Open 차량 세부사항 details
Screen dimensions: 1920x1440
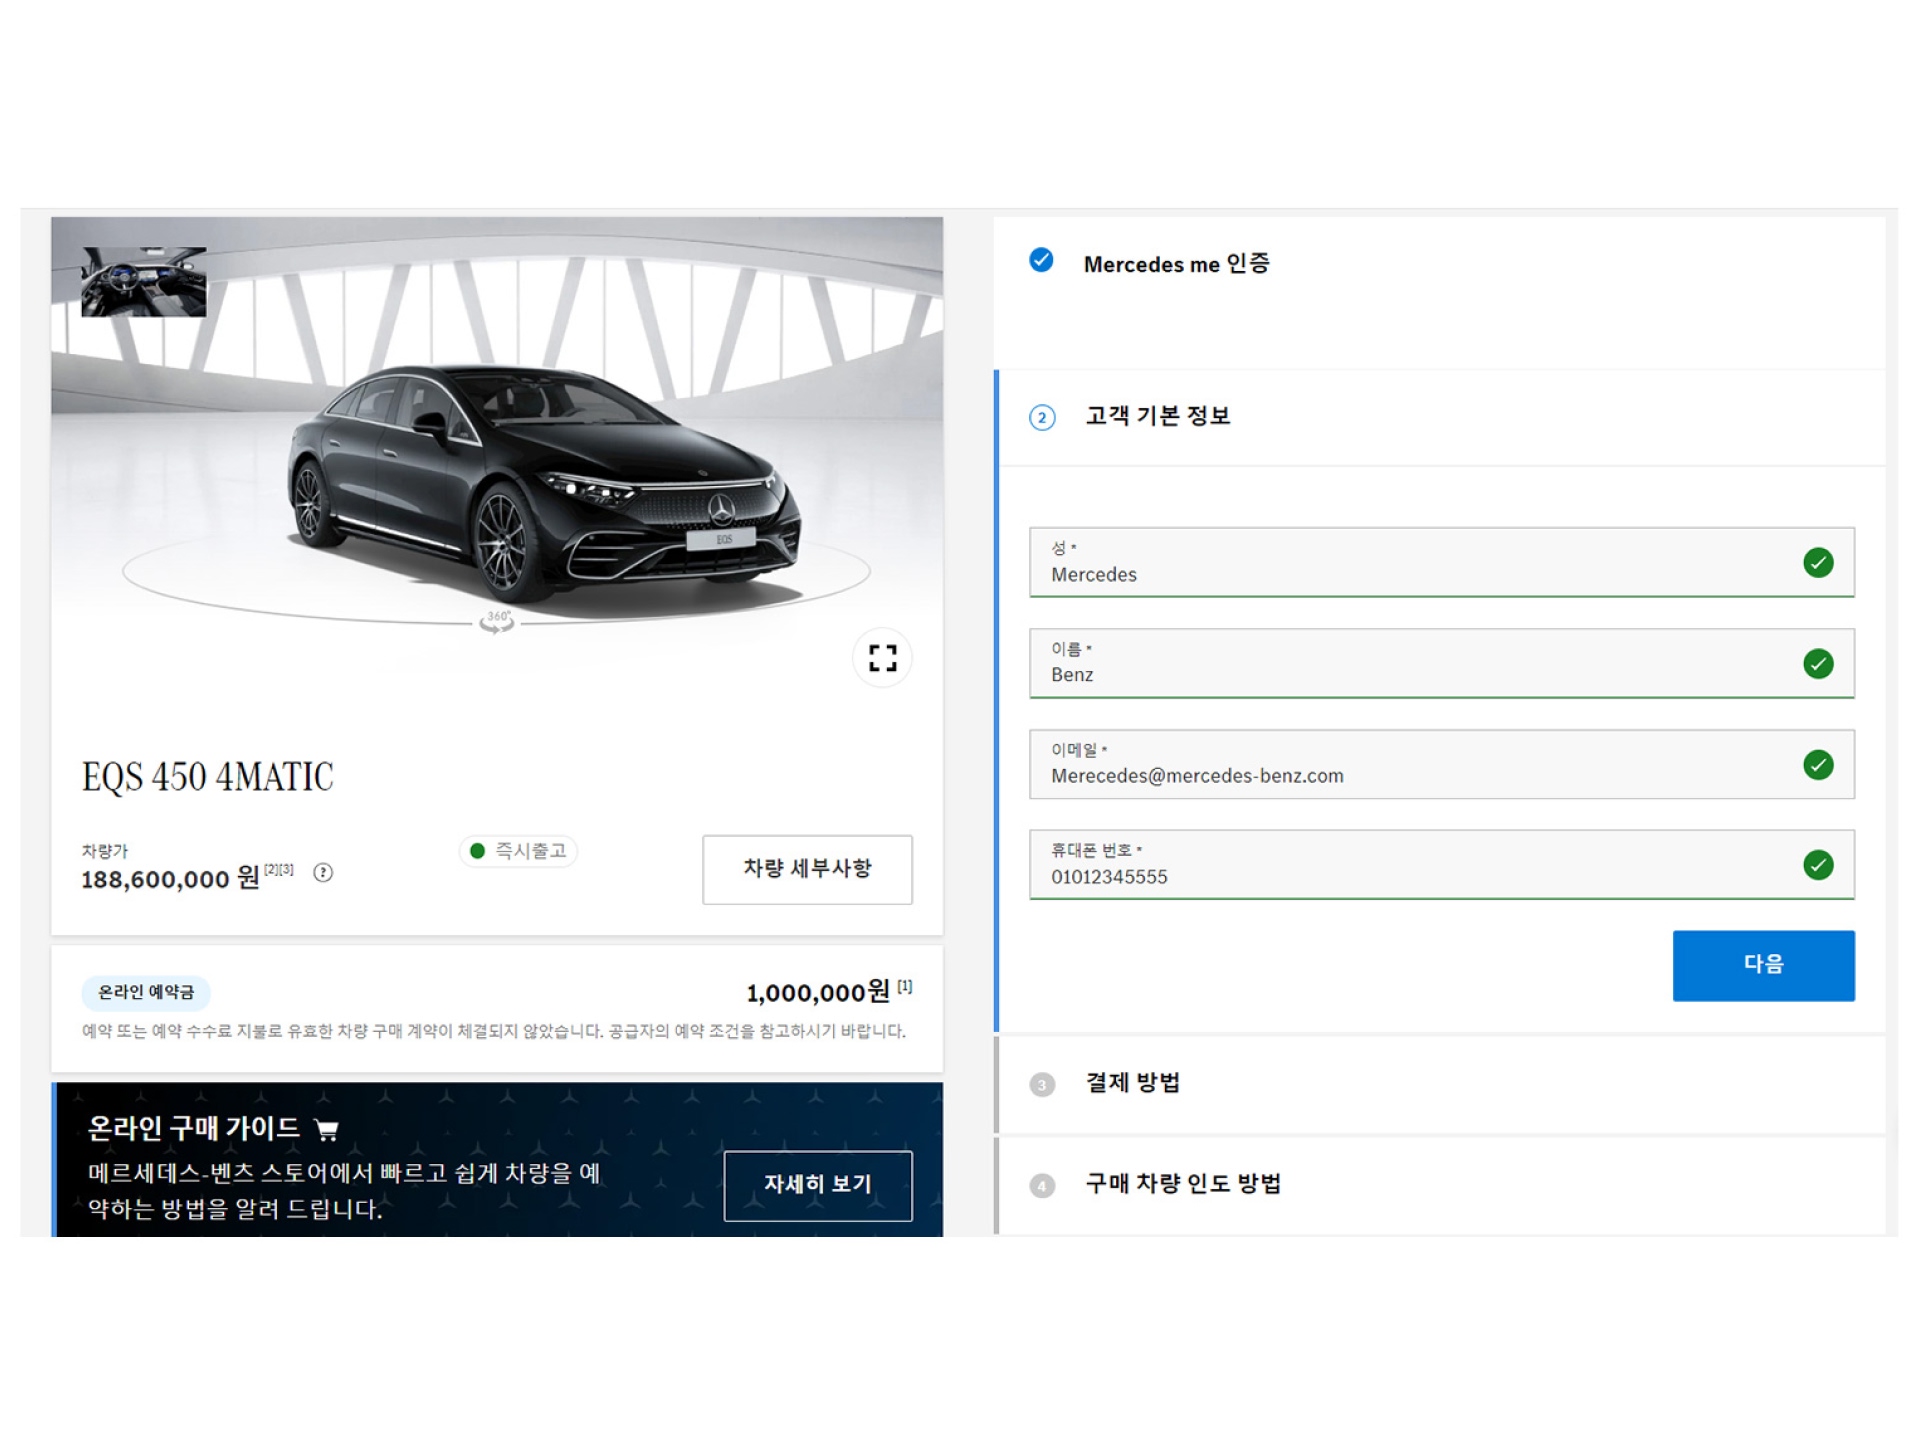pyautogui.click(x=807, y=870)
